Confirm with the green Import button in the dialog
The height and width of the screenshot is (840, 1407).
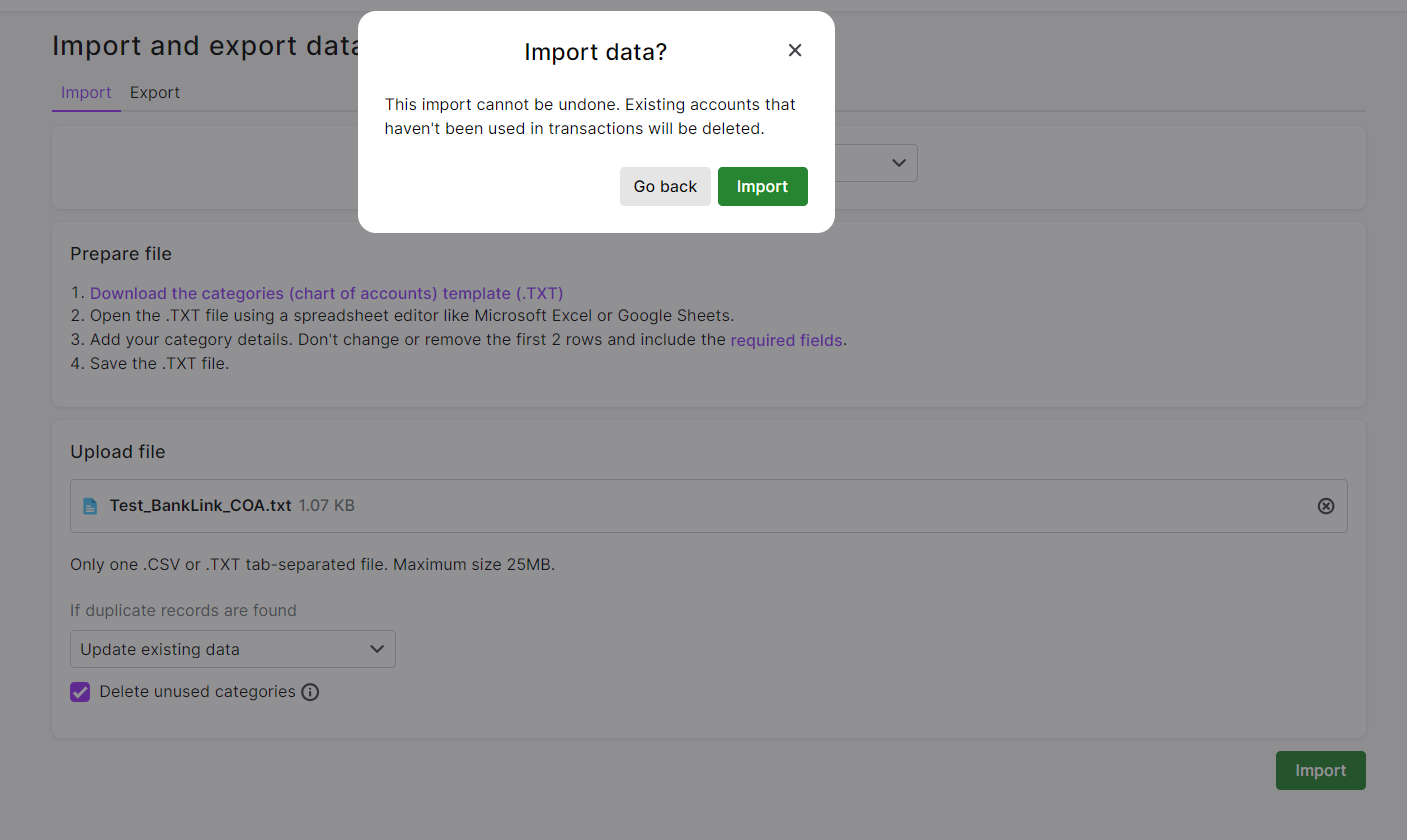(x=762, y=186)
